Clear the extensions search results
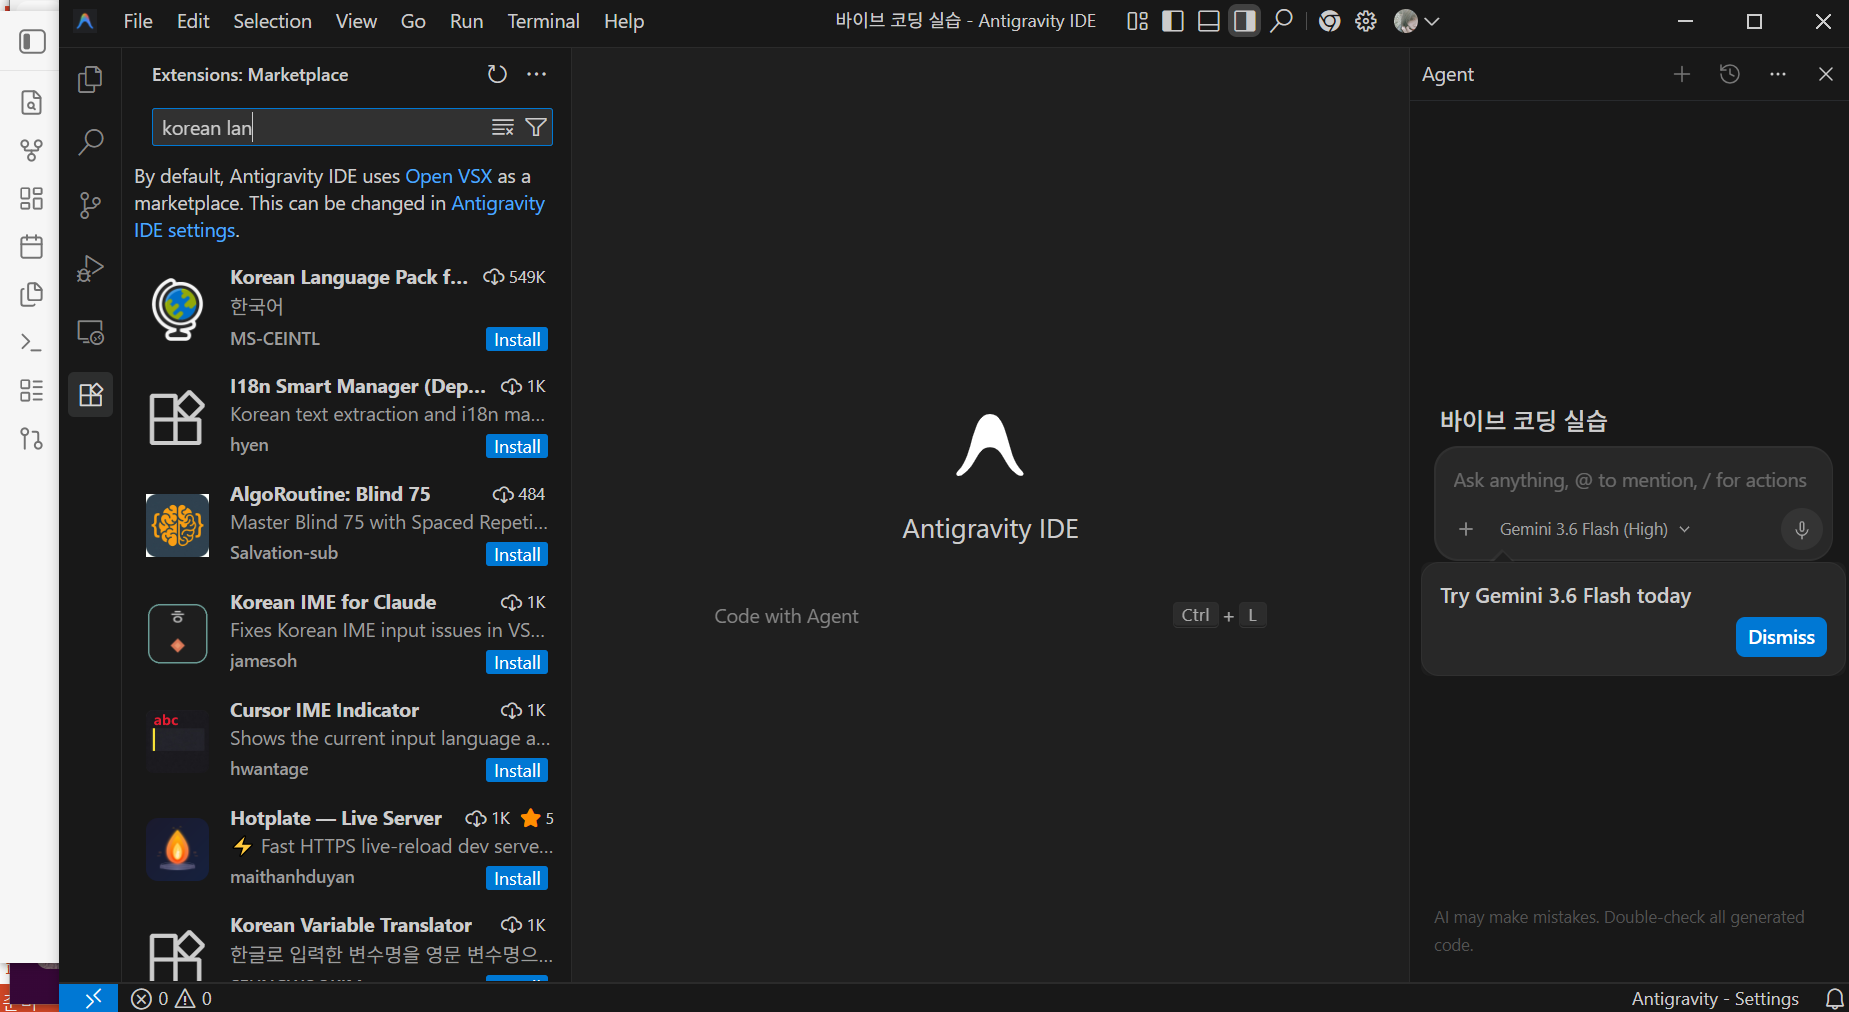Image resolution: width=1849 pixels, height=1012 pixels. coord(503,127)
